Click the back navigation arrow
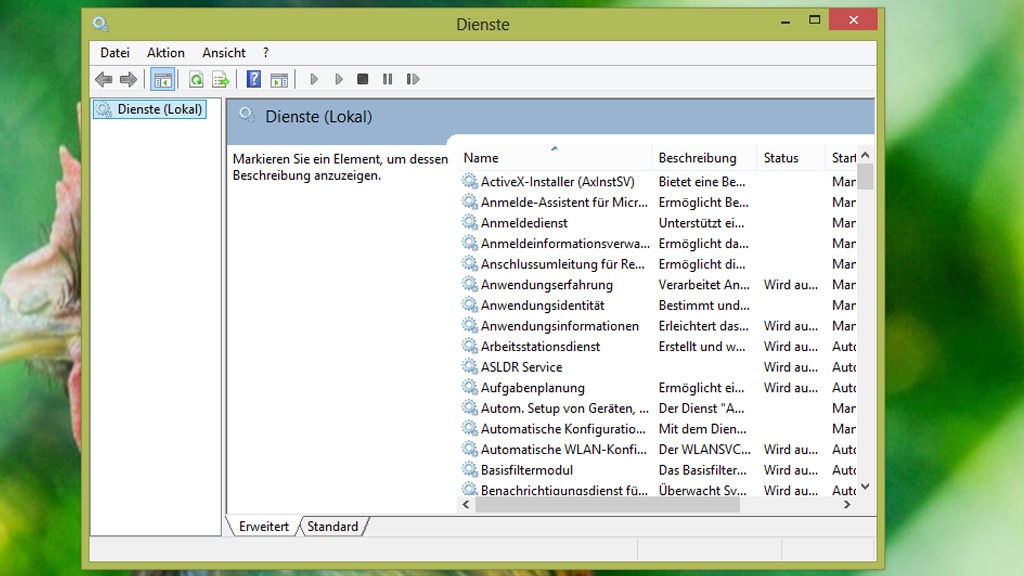 click(x=103, y=79)
